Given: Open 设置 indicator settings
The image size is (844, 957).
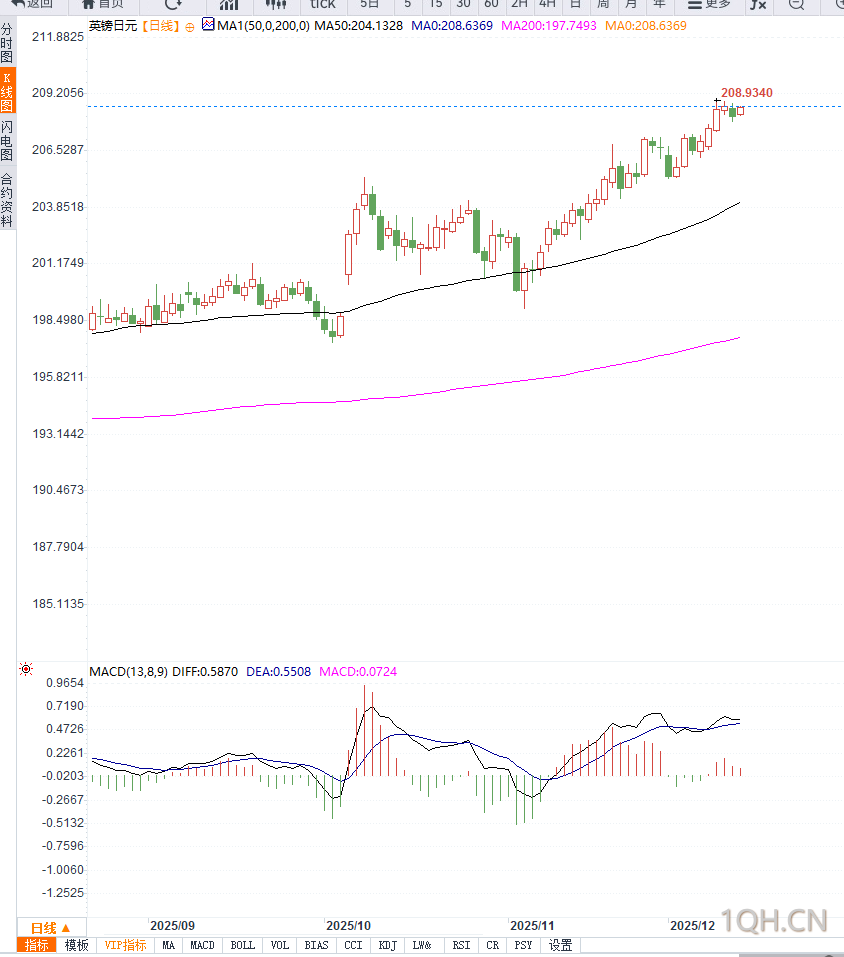Looking at the screenshot, I should [560, 945].
